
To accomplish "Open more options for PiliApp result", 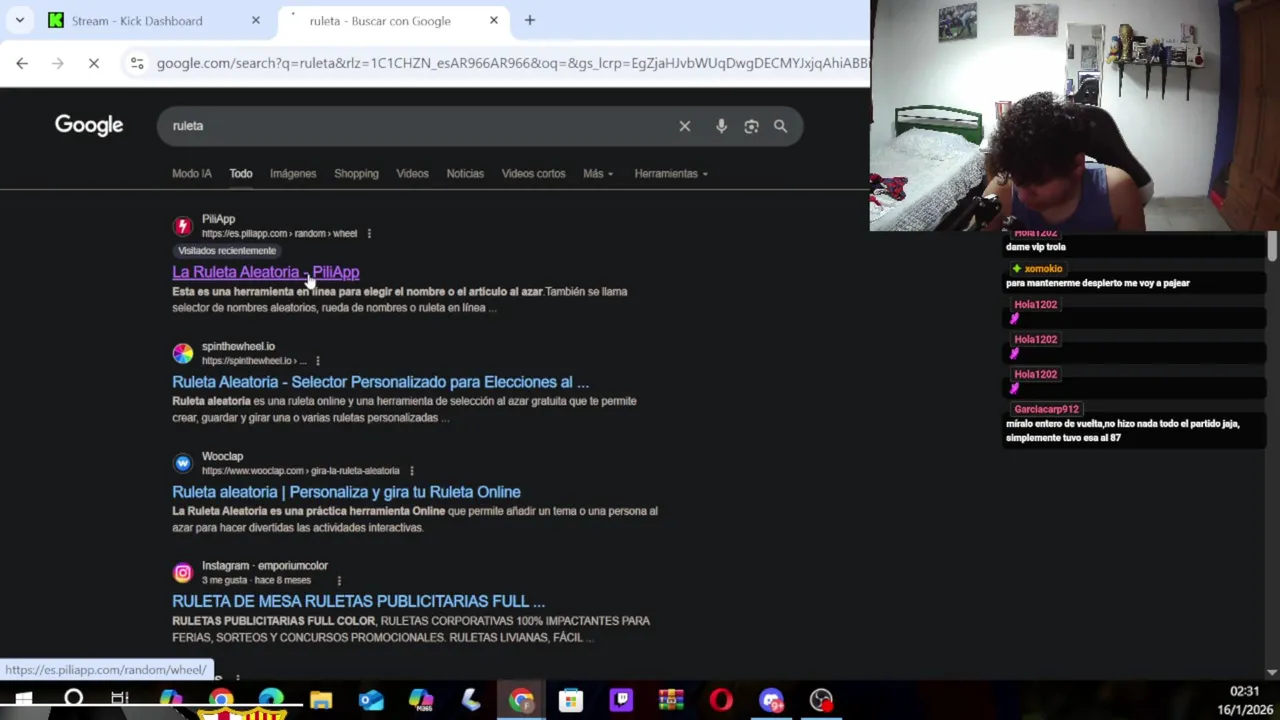I will click(x=369, y=233).
